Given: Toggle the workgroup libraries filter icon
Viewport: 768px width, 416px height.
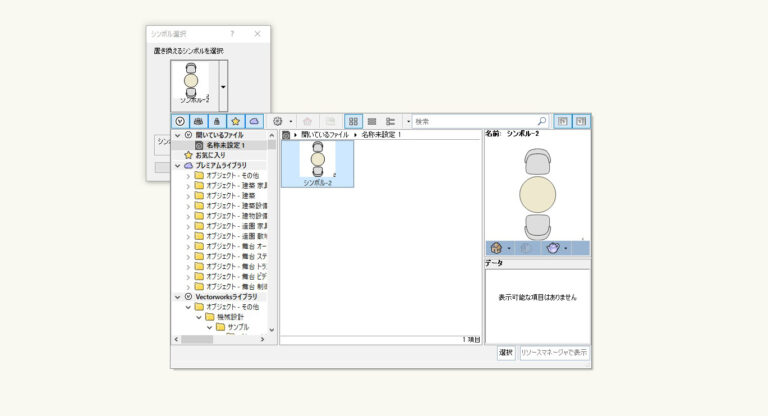Looking at the screenshot, I should point(199,121).
